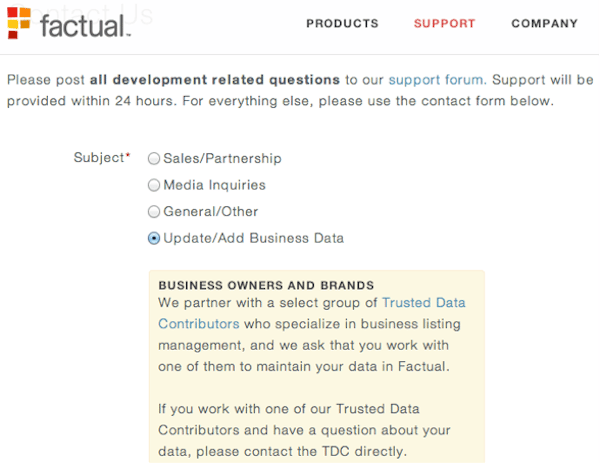Click the red required asterisk beside Subject

128,156
